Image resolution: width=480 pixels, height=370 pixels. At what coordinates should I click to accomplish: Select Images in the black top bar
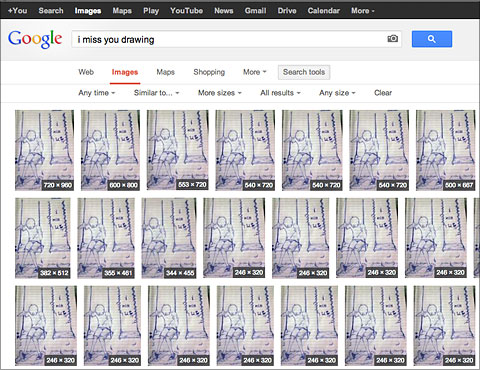(88, 11)
